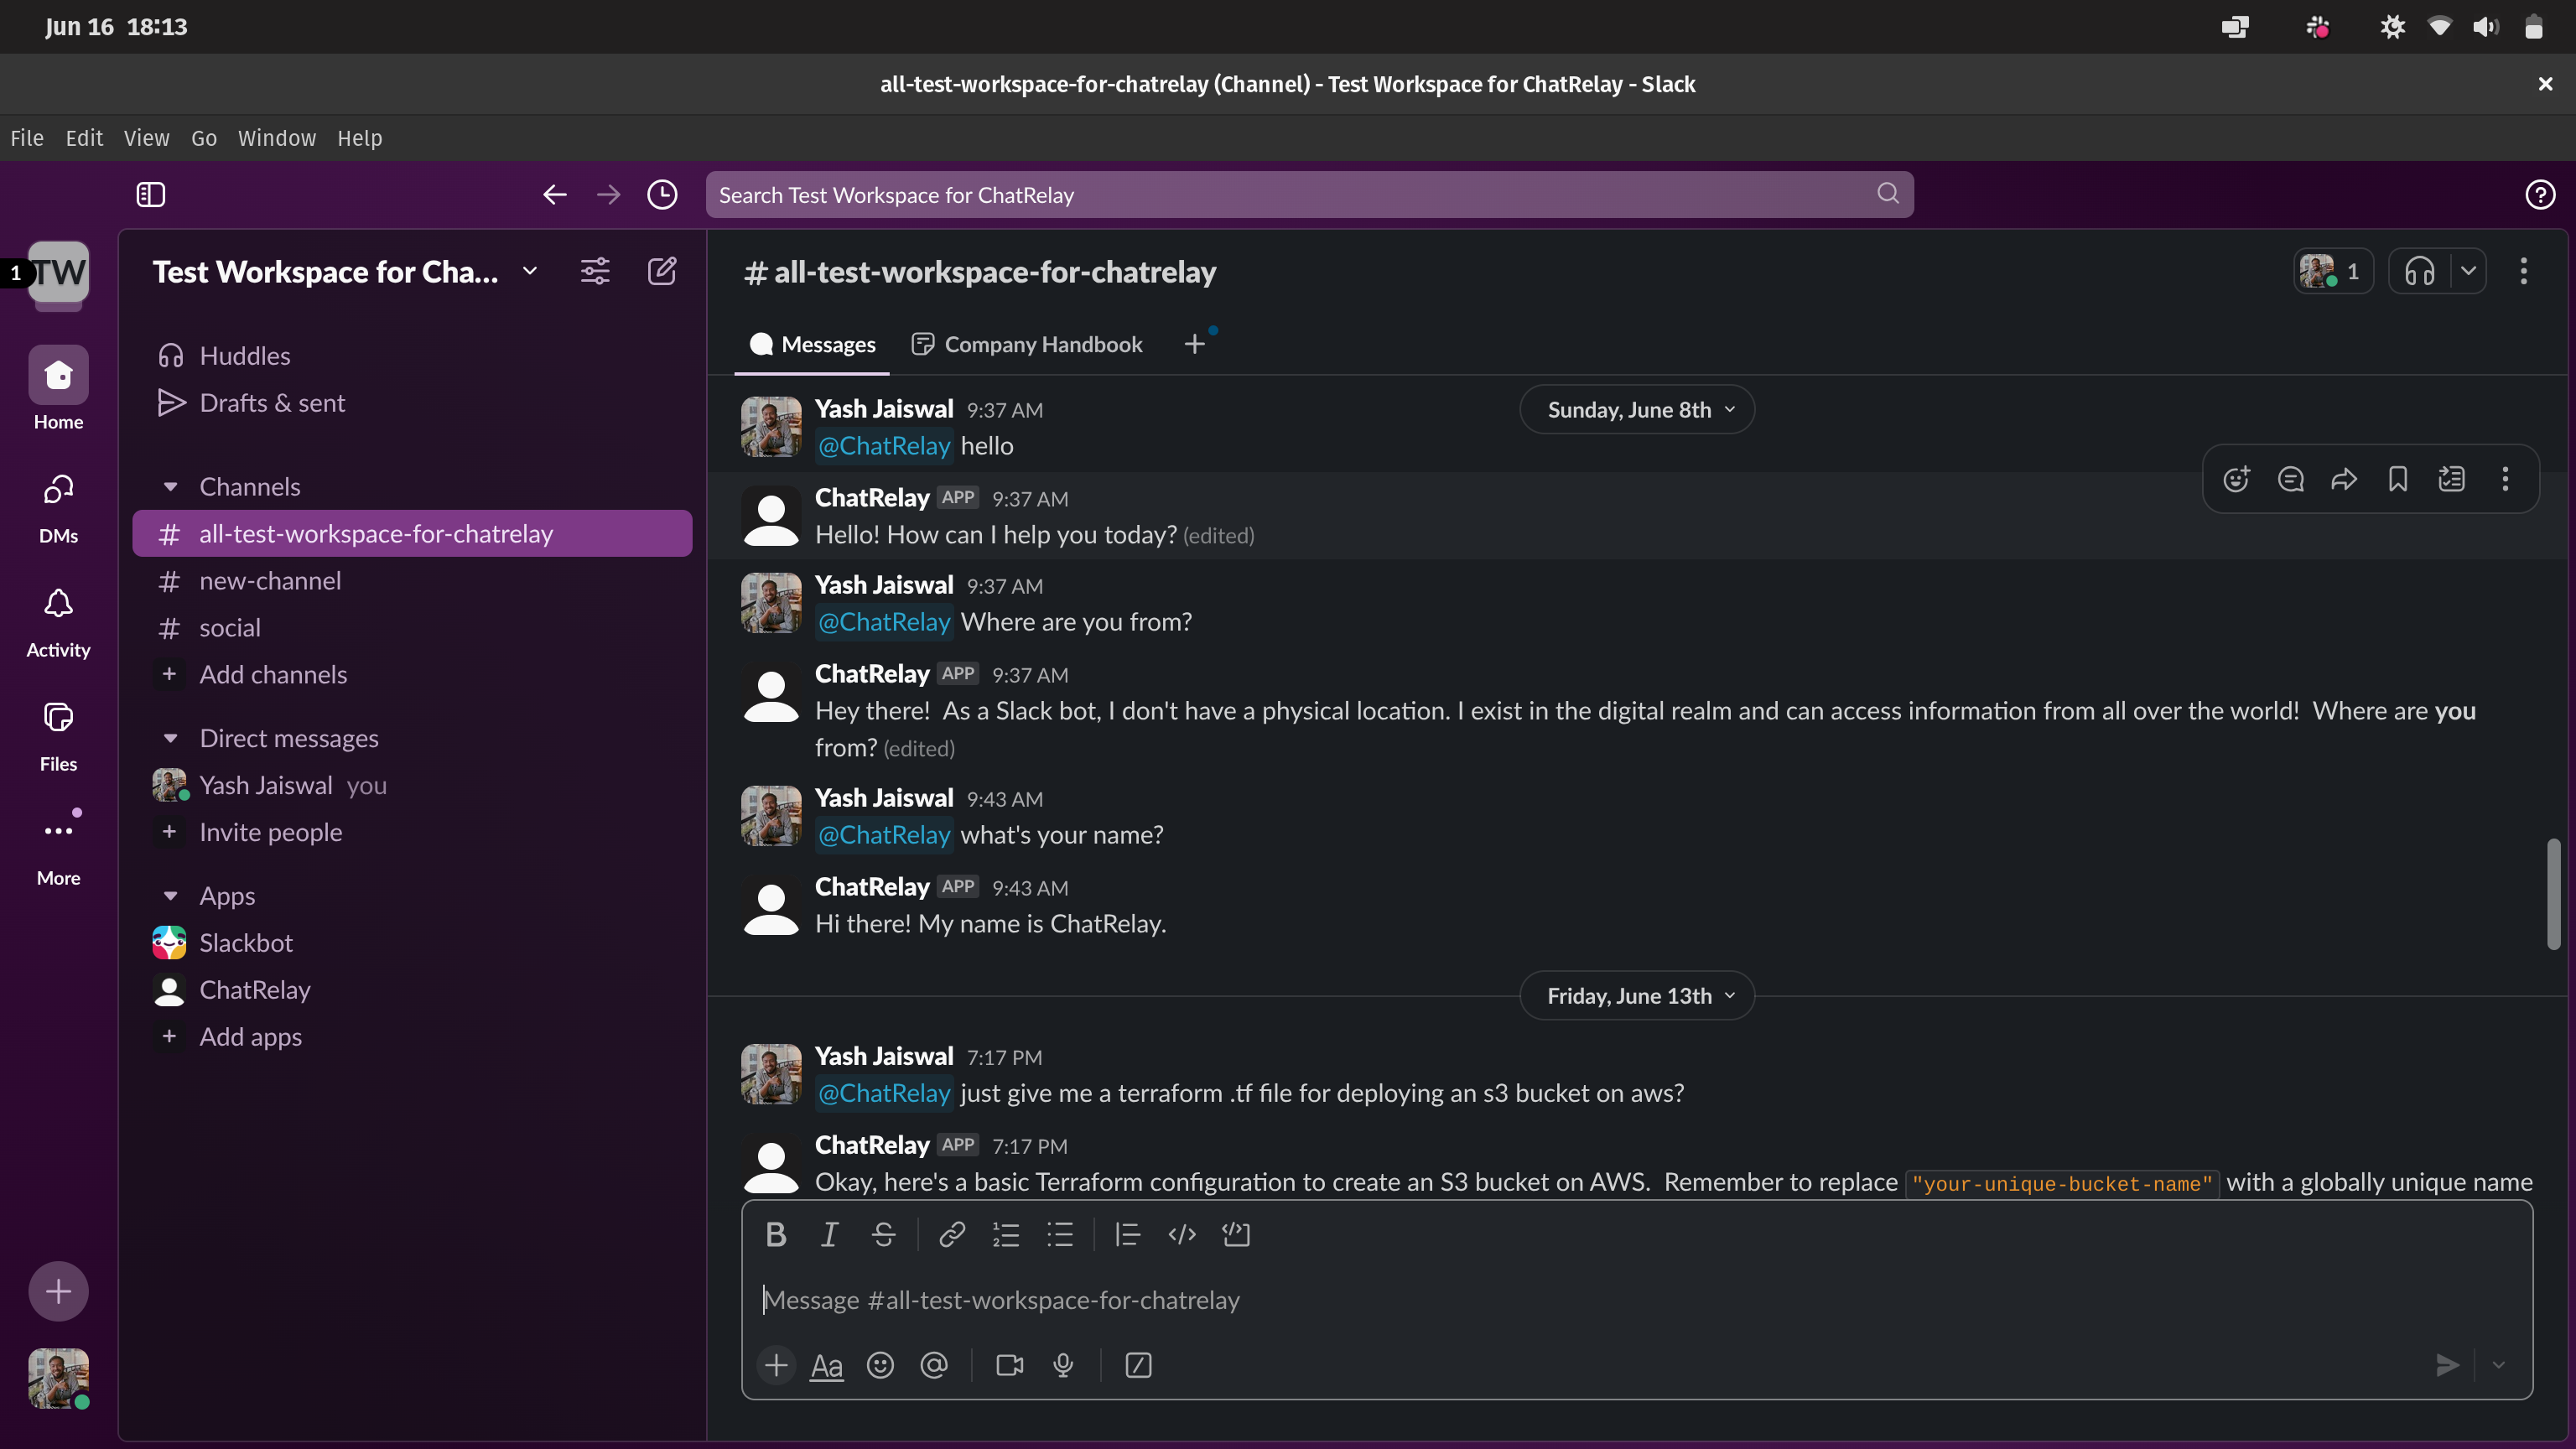Toggle strikethrough formatting

click(x=883, y=1234)
